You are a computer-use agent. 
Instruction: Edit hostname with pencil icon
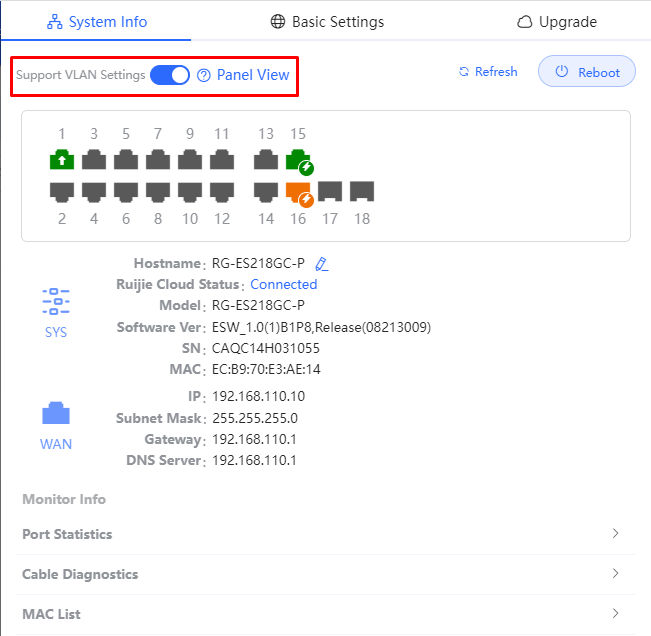[x=321, y=264]
